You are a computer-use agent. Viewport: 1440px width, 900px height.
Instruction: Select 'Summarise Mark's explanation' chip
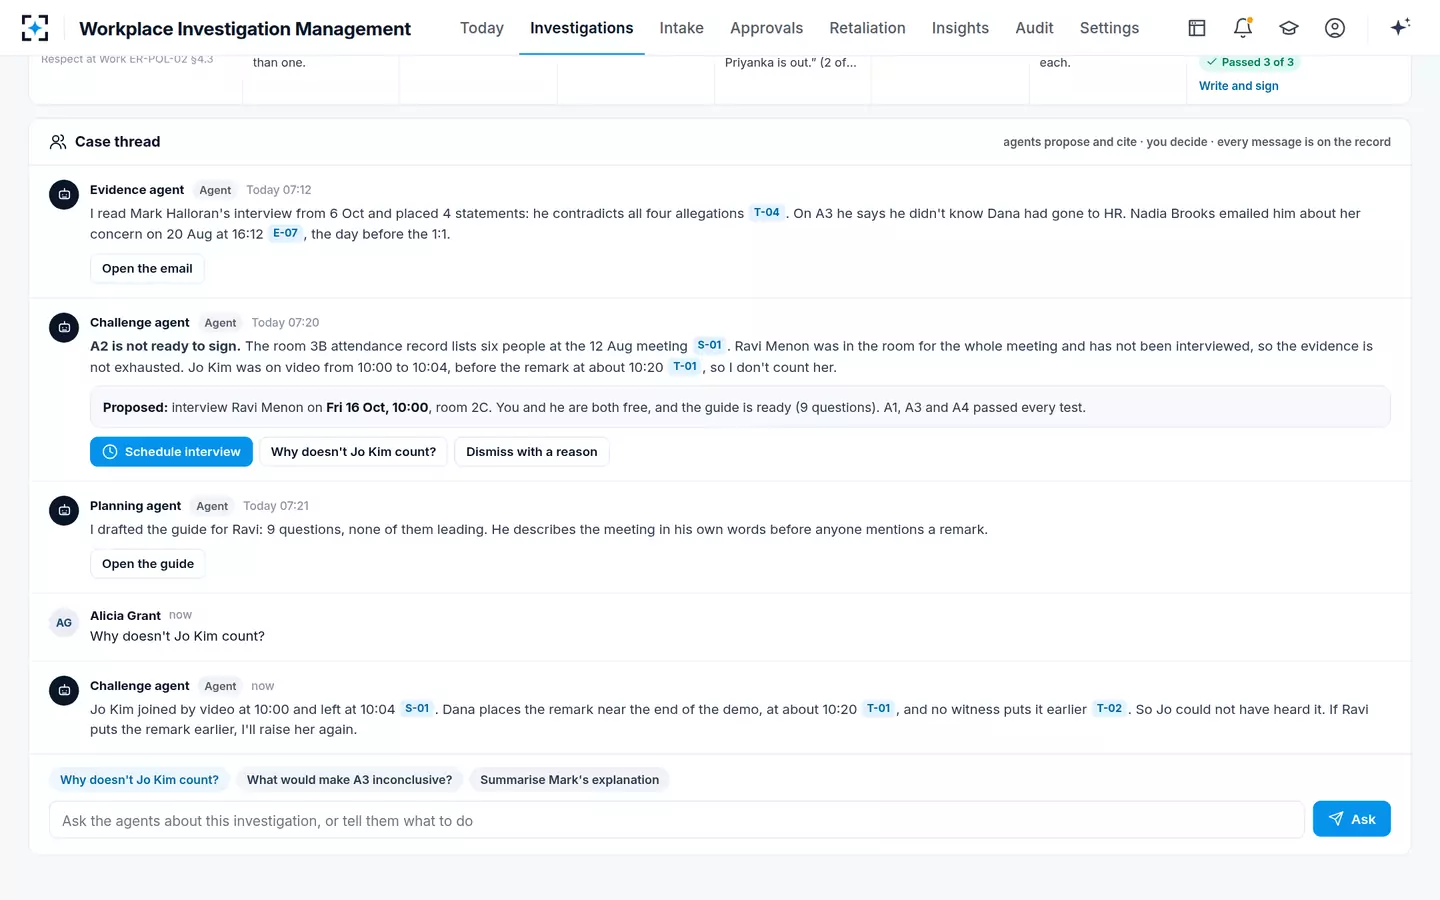(569, 780)
